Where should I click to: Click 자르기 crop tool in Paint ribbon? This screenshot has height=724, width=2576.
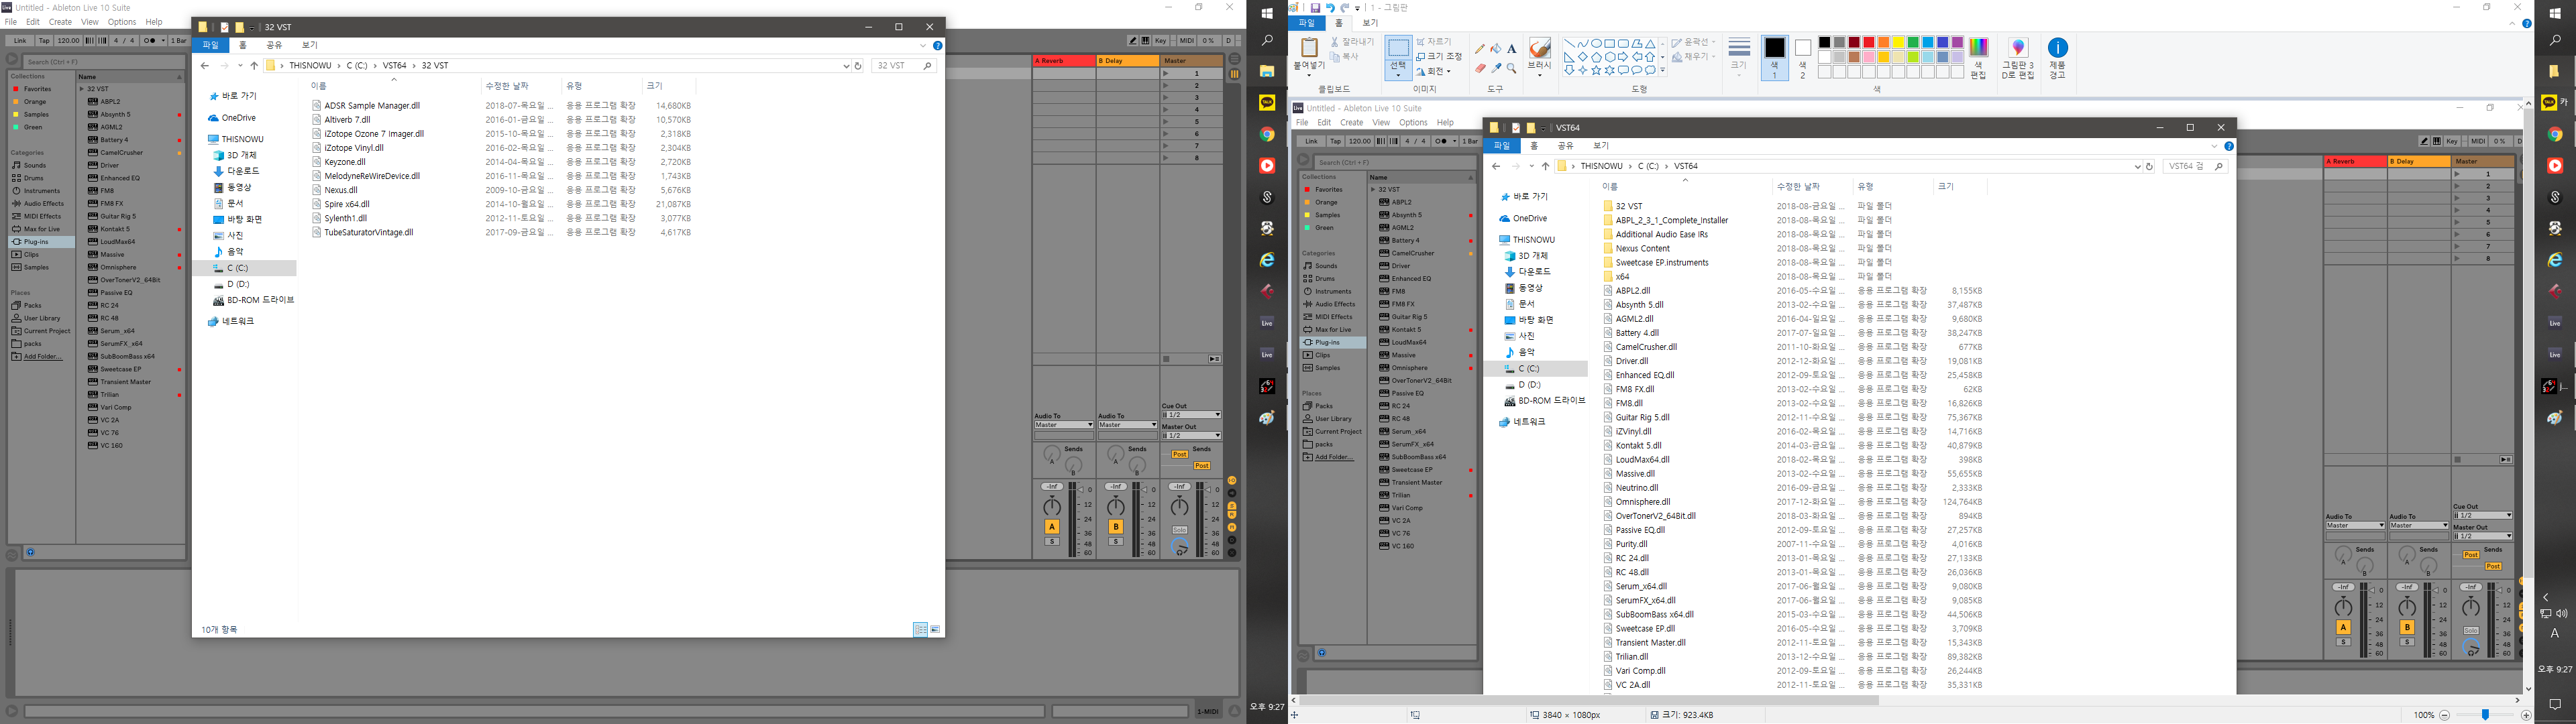tap(1434, 42)
